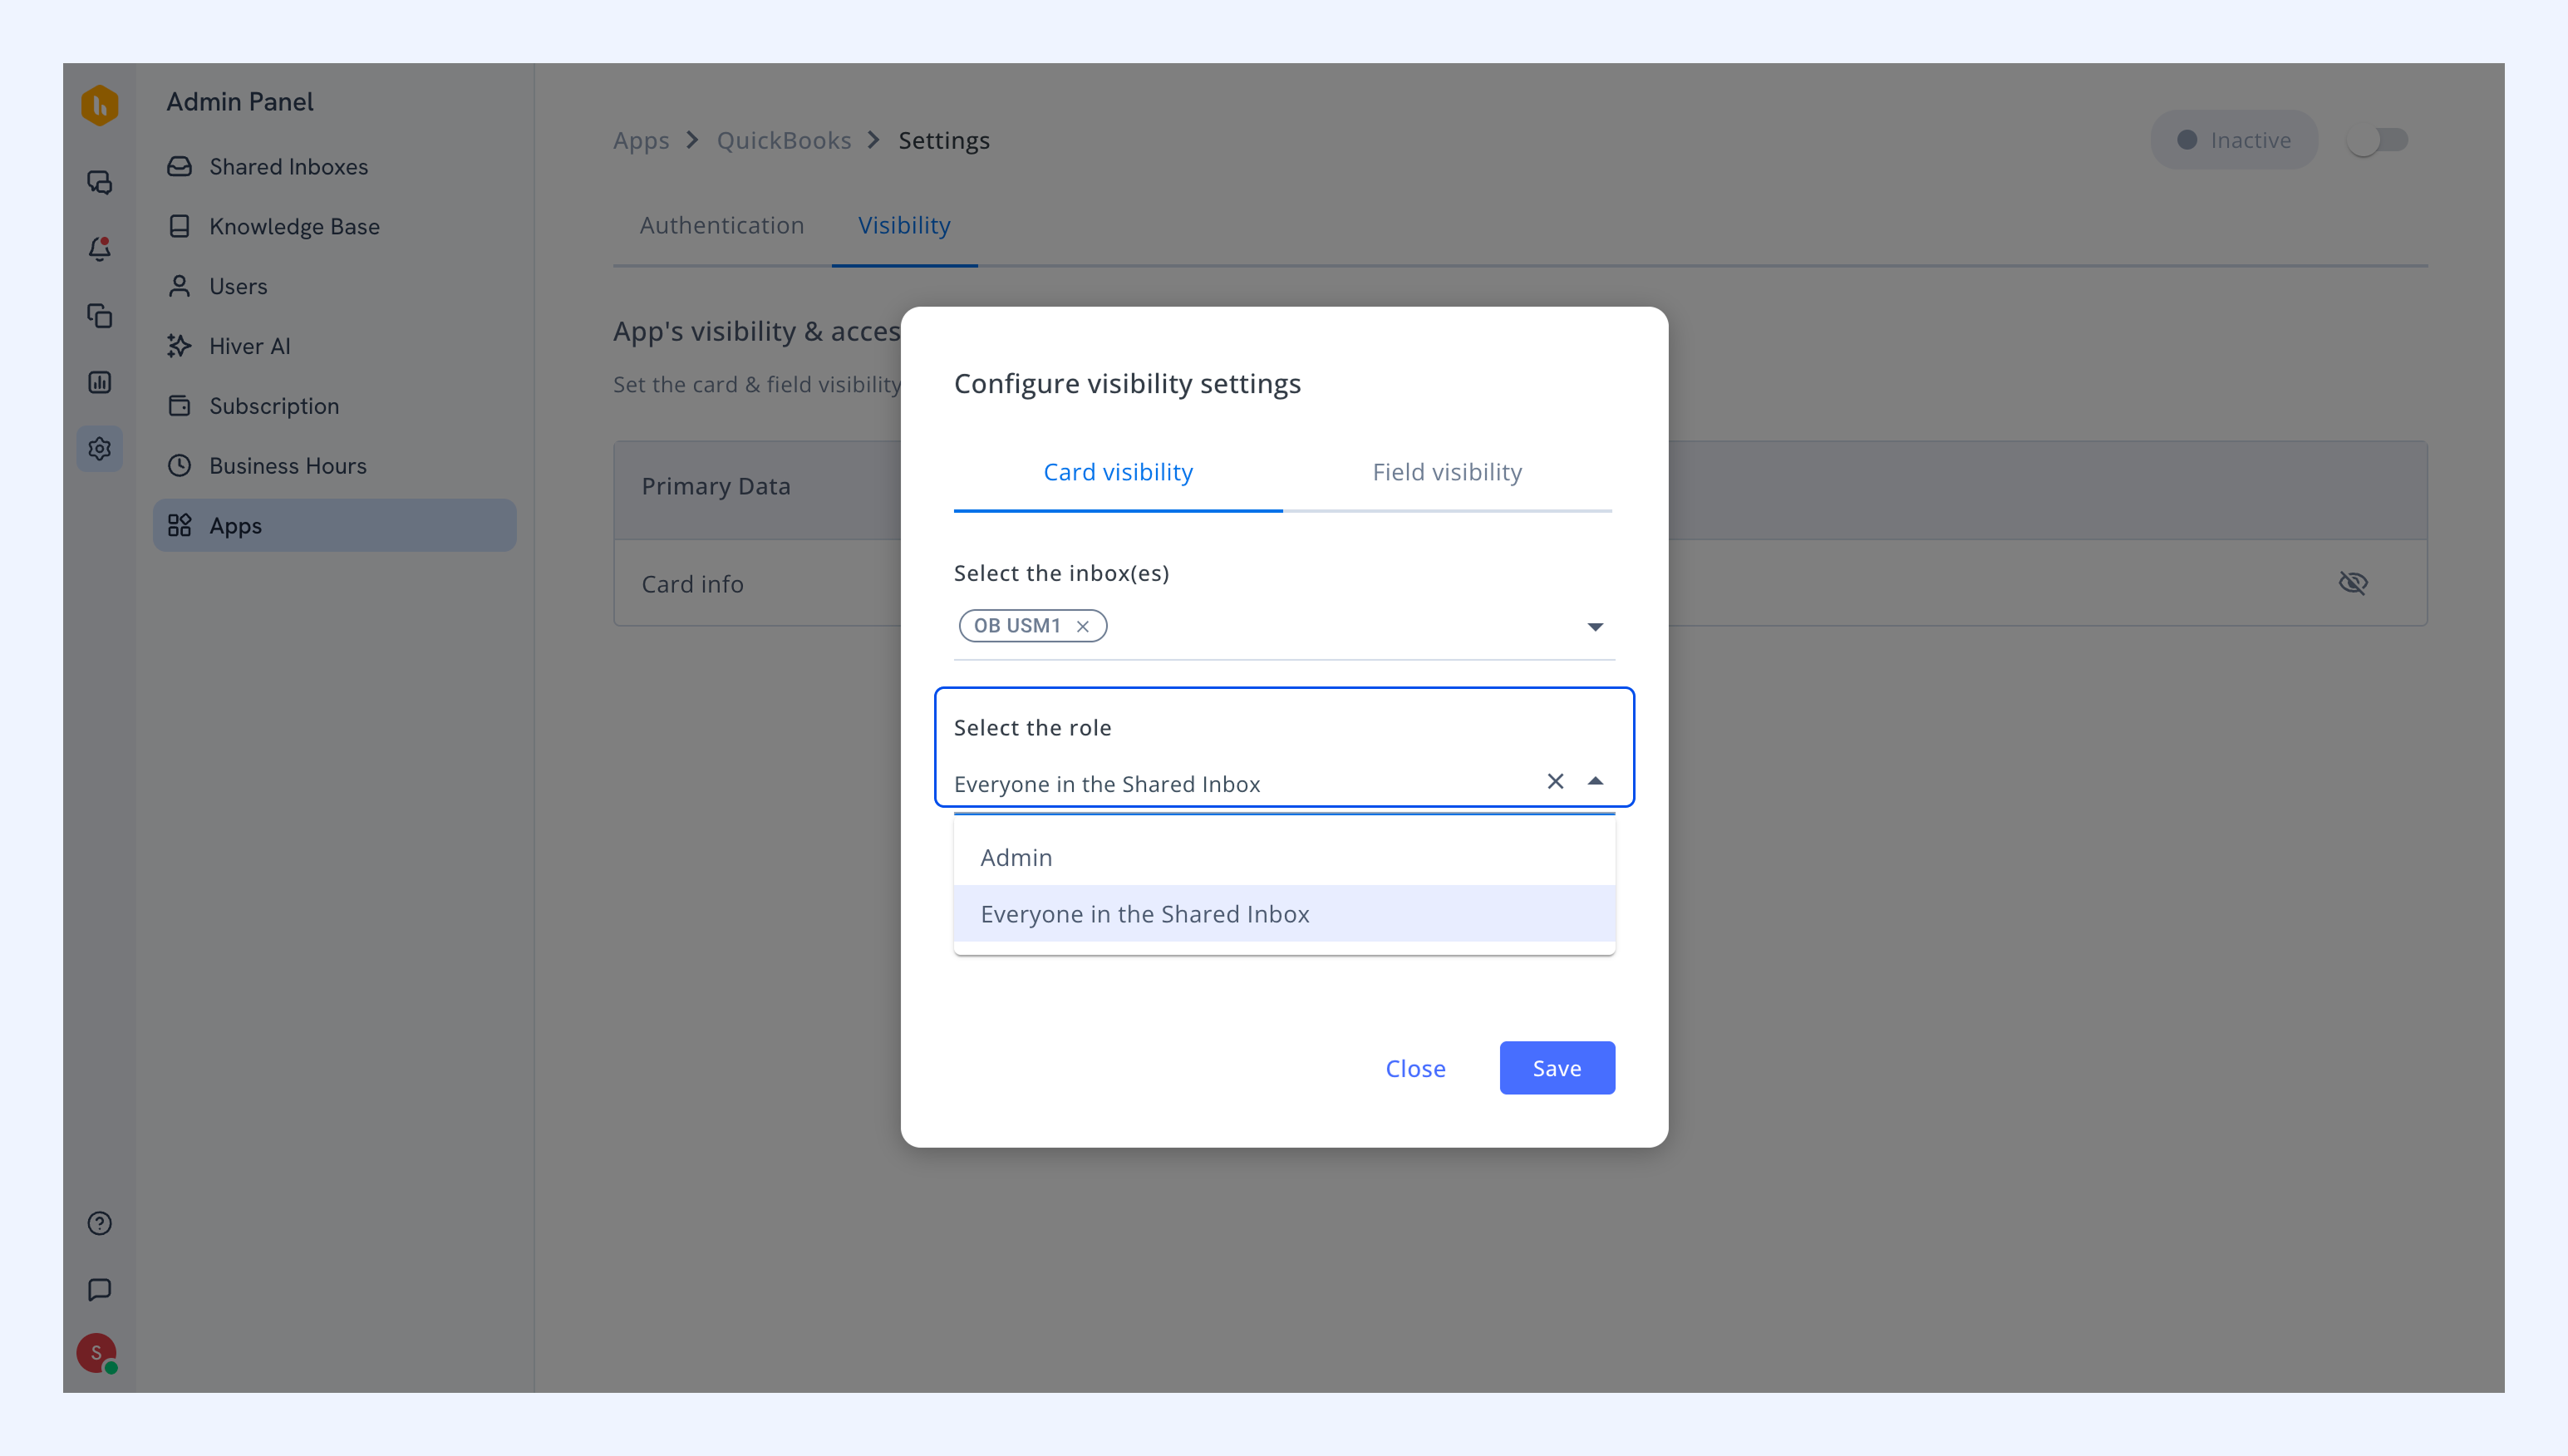The height and width of the screenshot is (1456, 2568).
Task: Save the visibility settings
Action: pos(1557,1068)
